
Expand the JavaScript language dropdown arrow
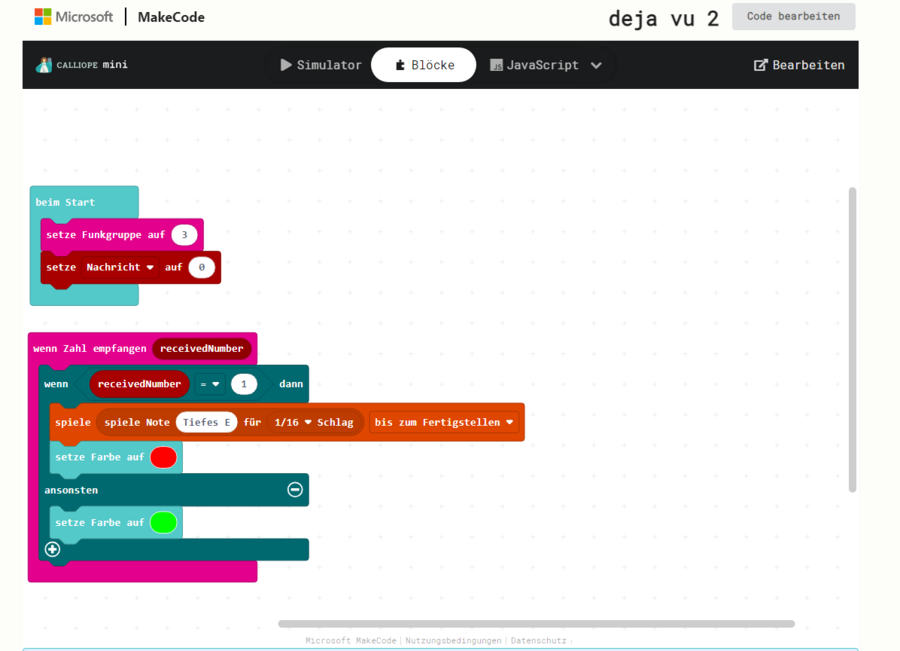(596, 65)
